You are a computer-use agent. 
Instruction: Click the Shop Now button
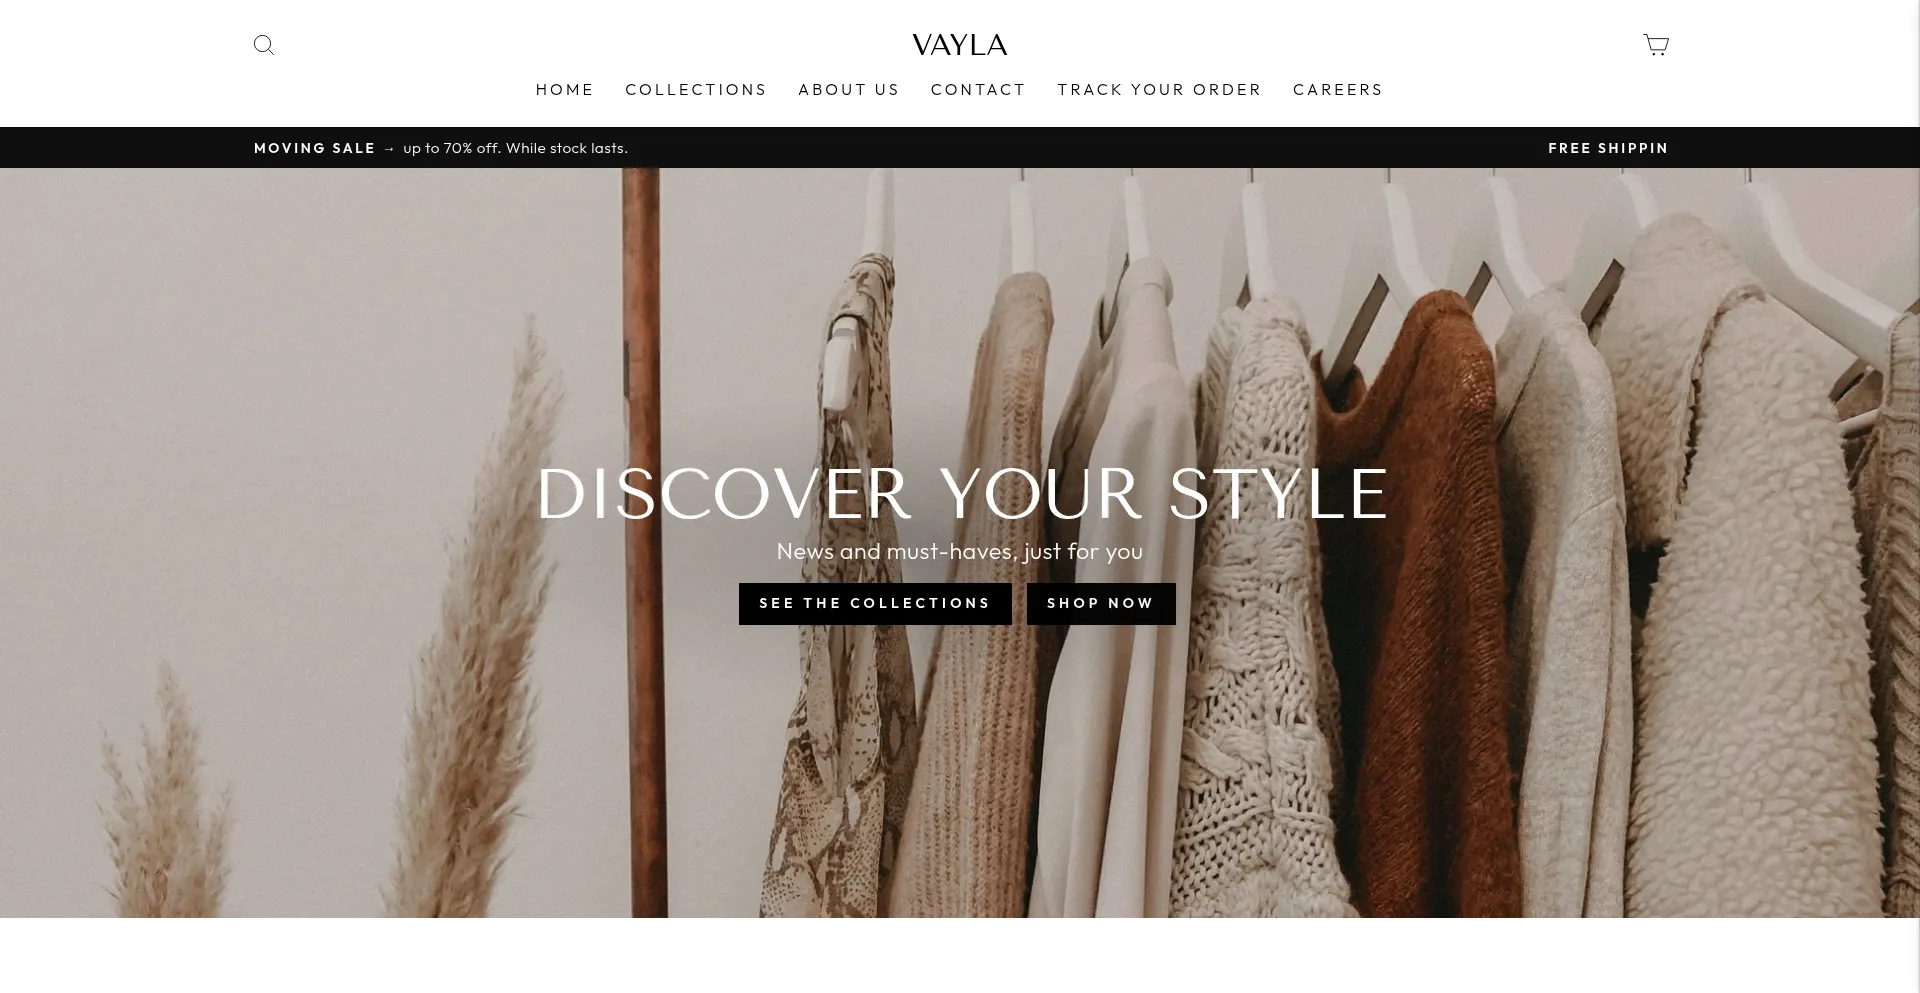[1101, 604]
